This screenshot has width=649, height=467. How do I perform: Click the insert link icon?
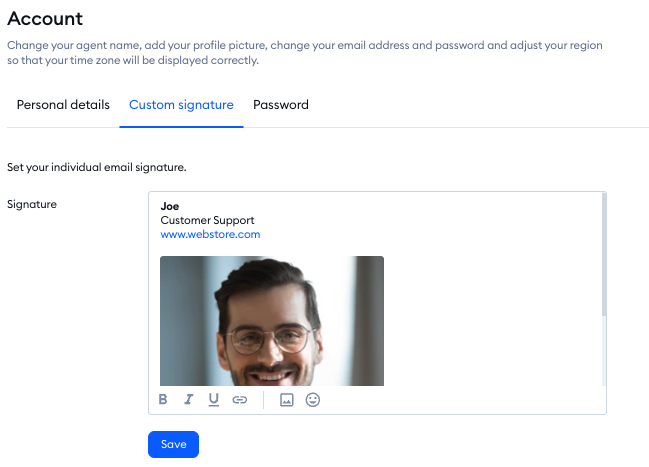(x=239, y=400)
